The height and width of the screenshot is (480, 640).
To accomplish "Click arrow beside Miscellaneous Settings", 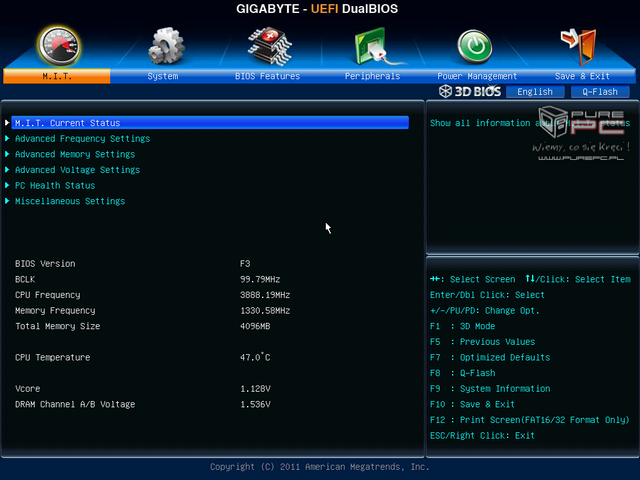I will click(x=7, y=201).
